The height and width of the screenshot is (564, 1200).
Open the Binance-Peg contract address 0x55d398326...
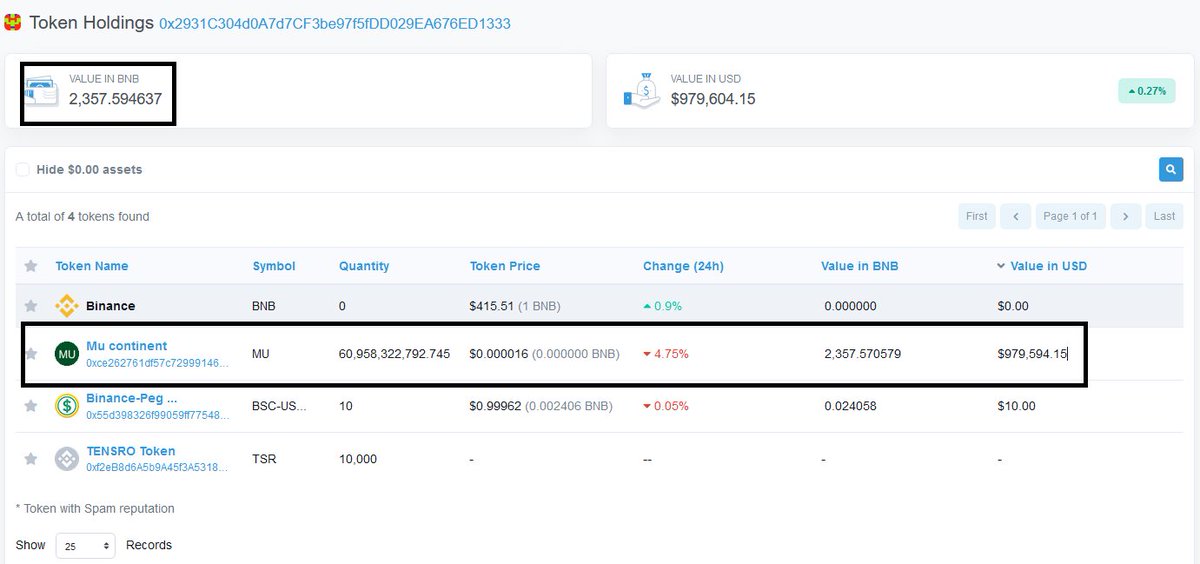click(158, 415)
